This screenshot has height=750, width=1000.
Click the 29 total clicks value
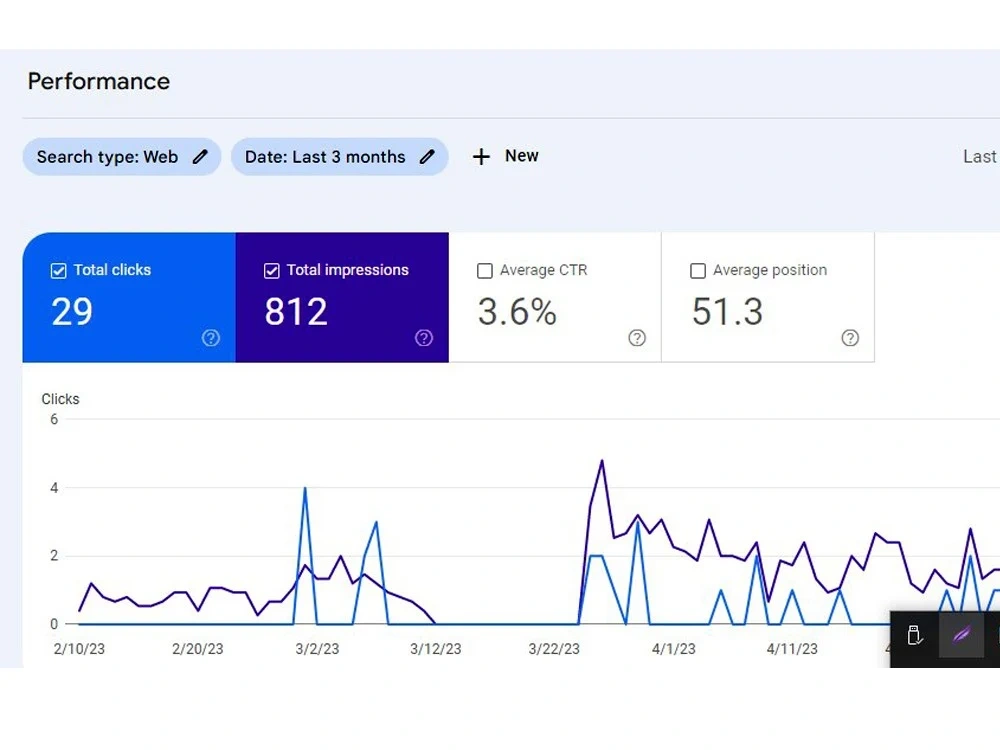point(72,312)
